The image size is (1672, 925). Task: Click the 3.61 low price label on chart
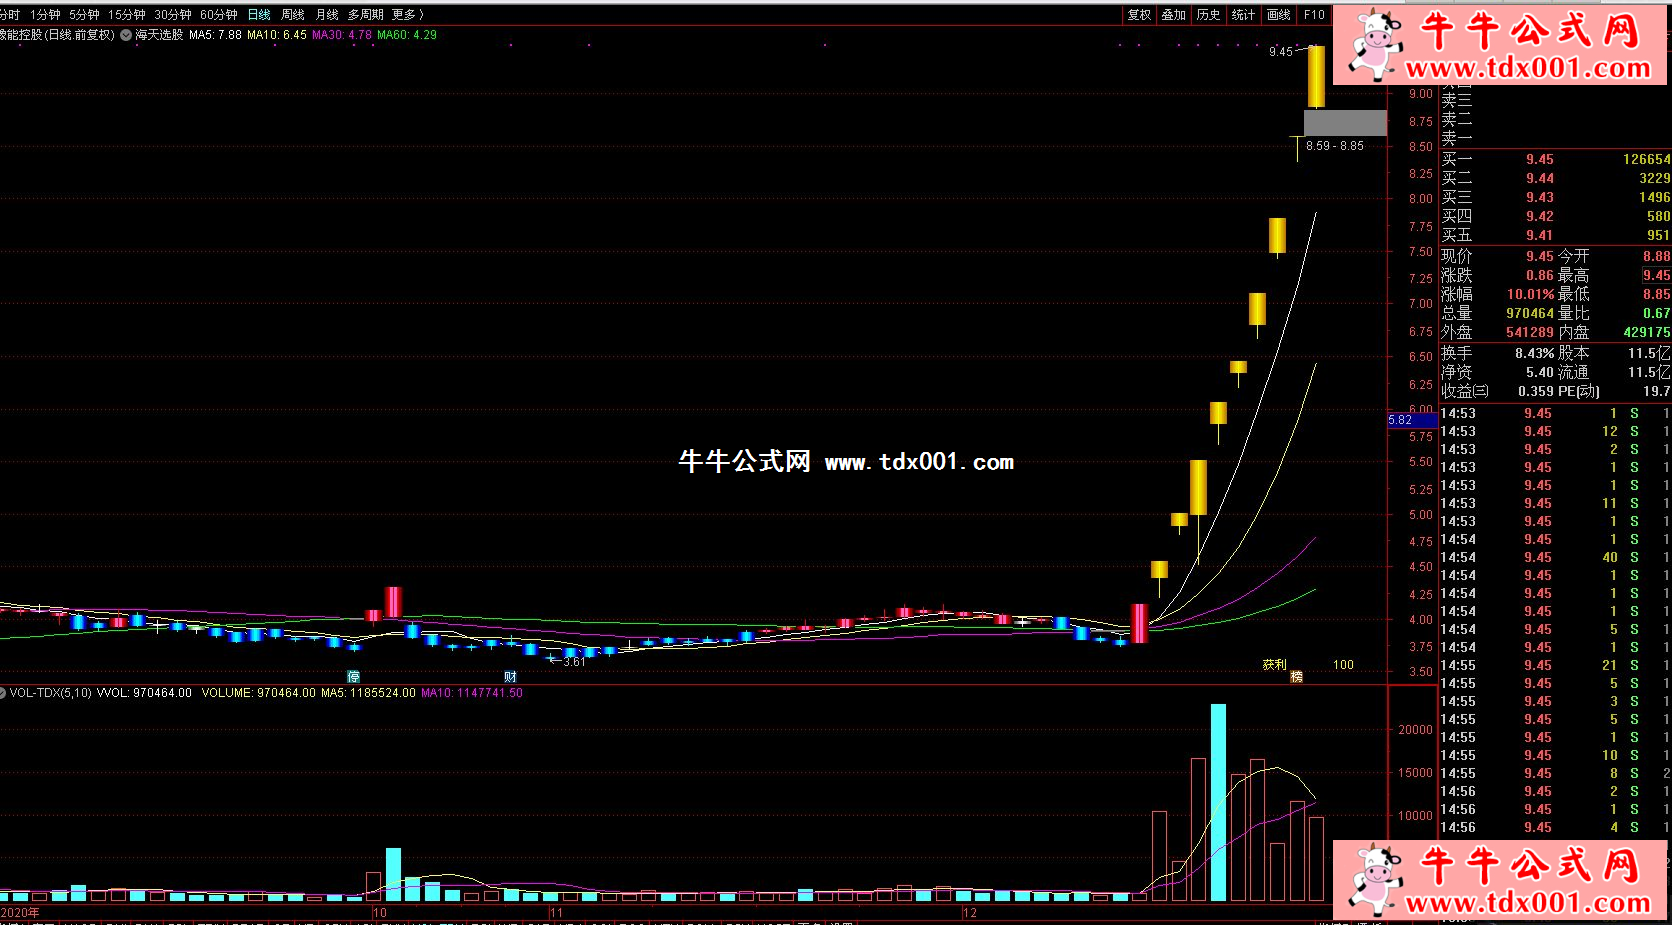coord(574,662)
